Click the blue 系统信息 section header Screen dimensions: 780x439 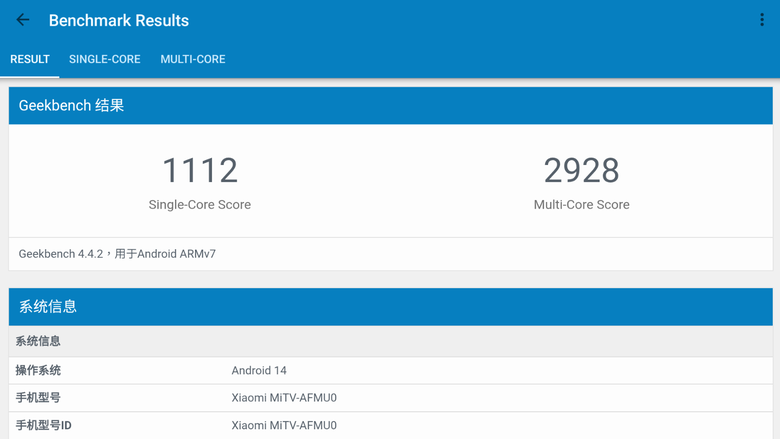tap(390, 306)
